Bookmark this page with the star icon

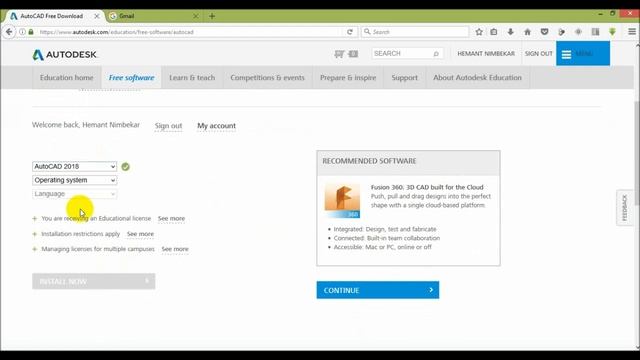coord(479,32)
